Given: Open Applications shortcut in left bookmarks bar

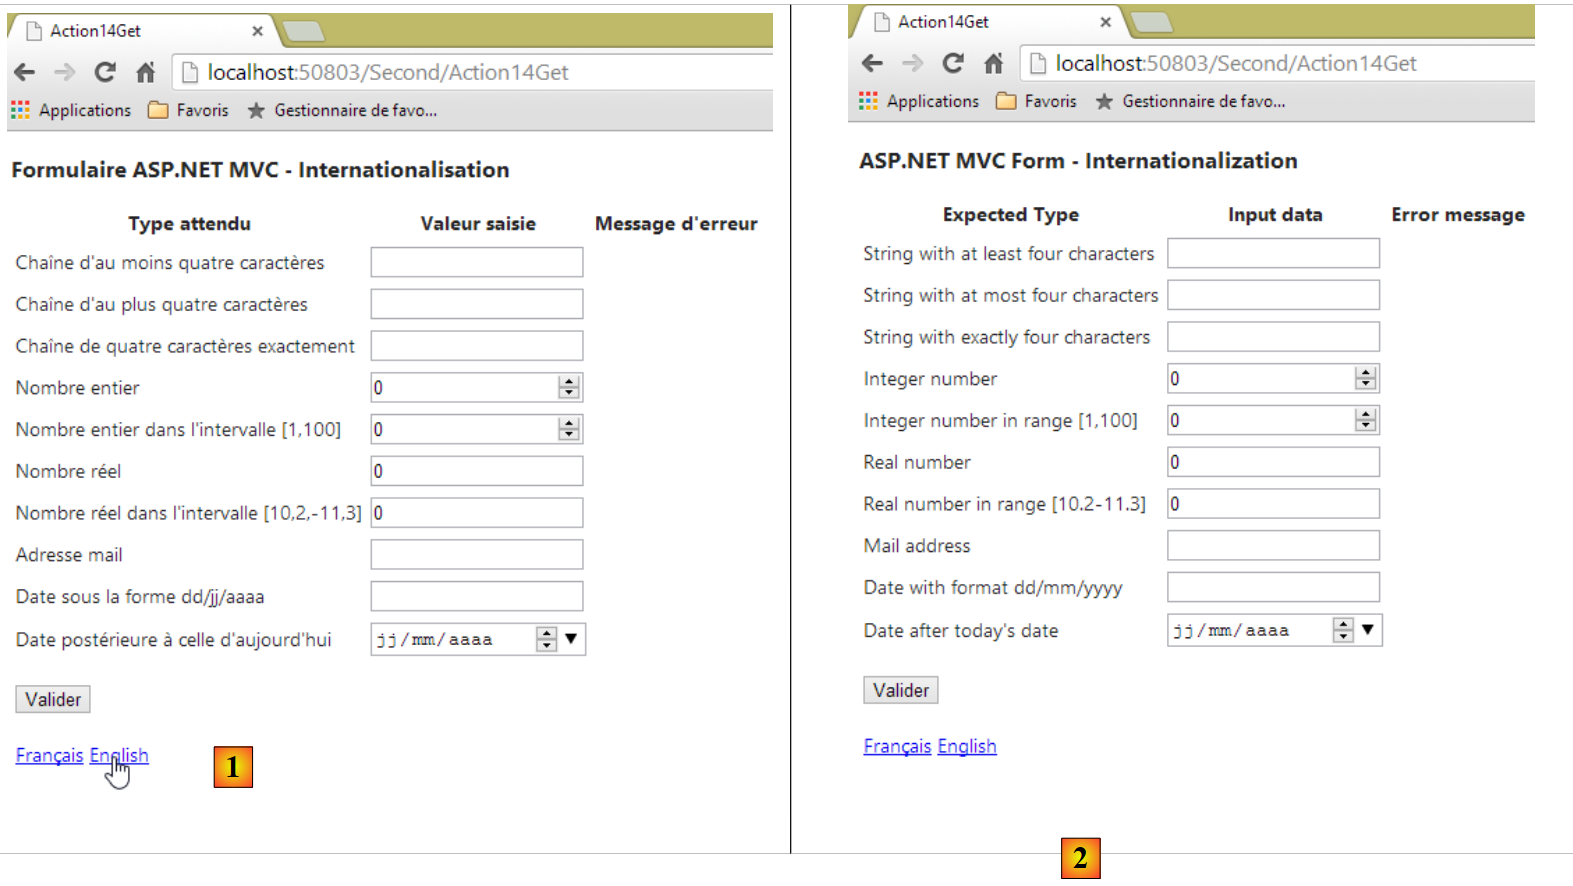Looking at the screenshot, I should coord(71,110).
